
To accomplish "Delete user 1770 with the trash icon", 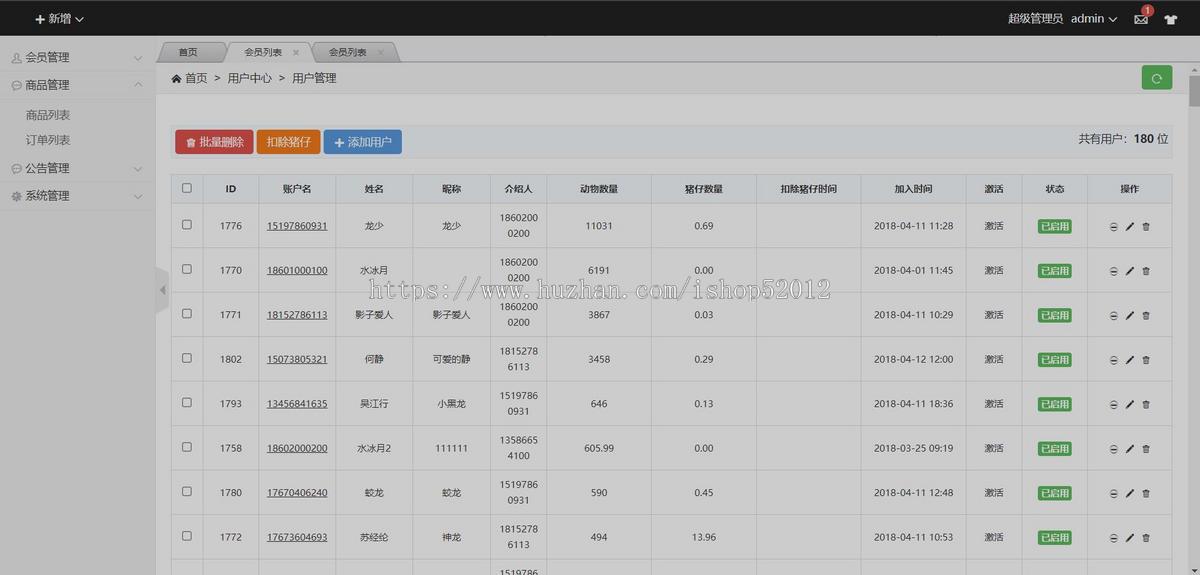I will 1146,271.
